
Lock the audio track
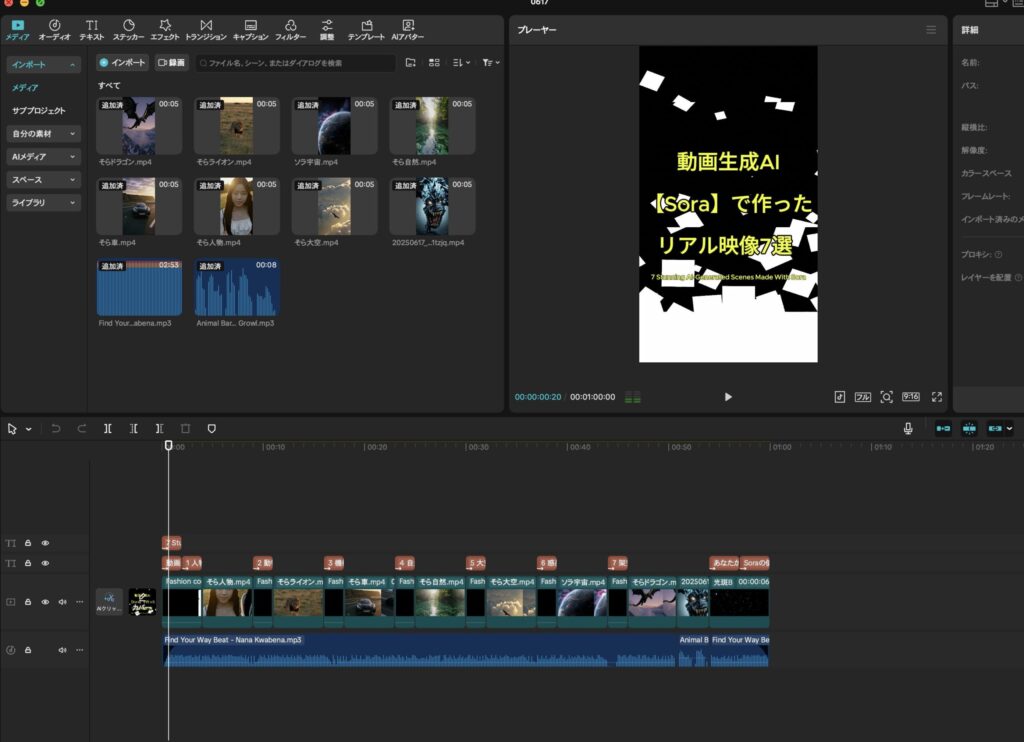(28, 650)
